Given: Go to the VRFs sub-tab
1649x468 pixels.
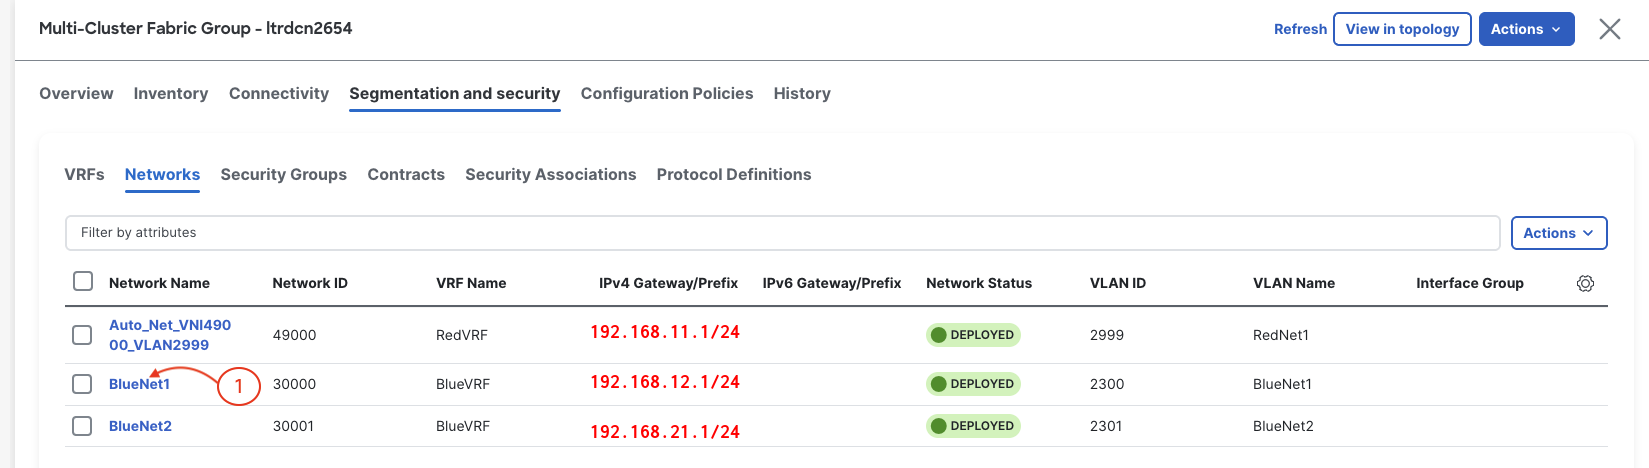Looking at the screenshot, I should [84, 174].
